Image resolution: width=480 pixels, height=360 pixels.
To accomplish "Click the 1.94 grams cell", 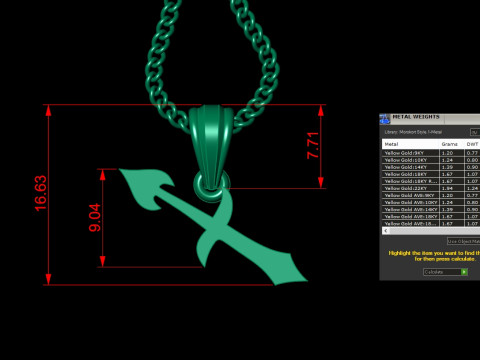I will point(452,188).
